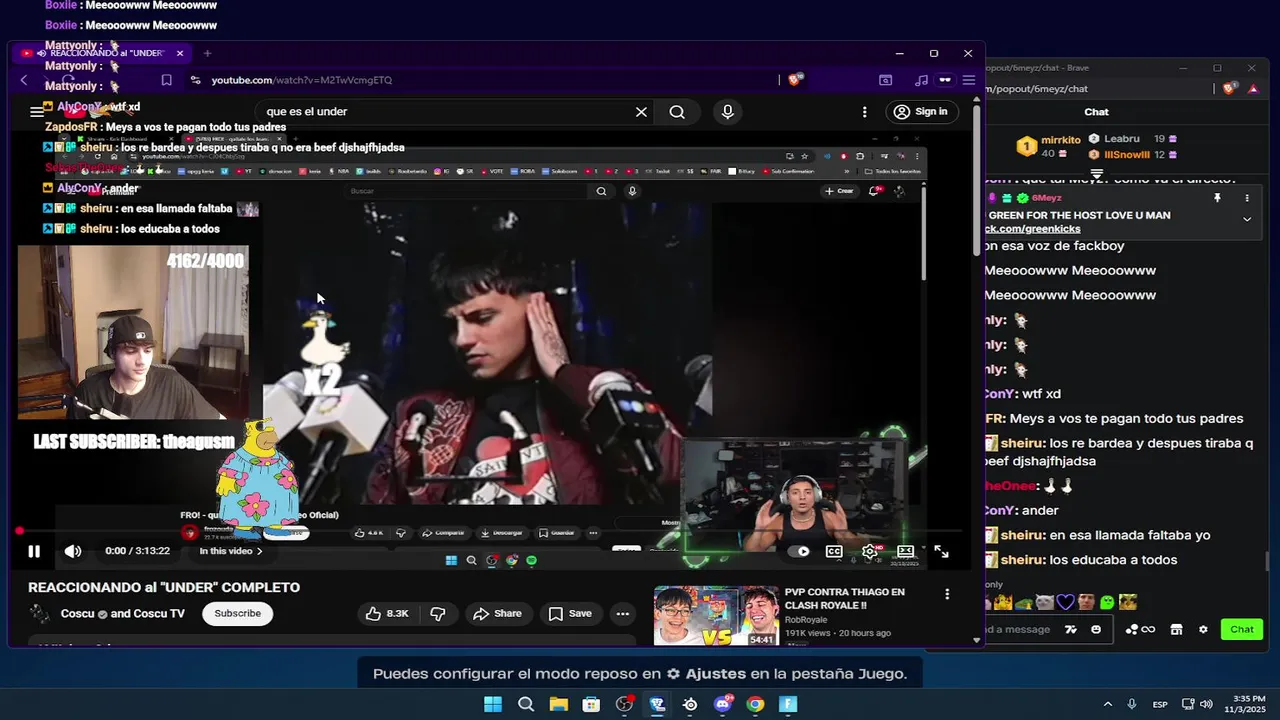Screen dimensions: 1280x720
Task: Subscribe to Coscu channel
Action: pos(238,614)
